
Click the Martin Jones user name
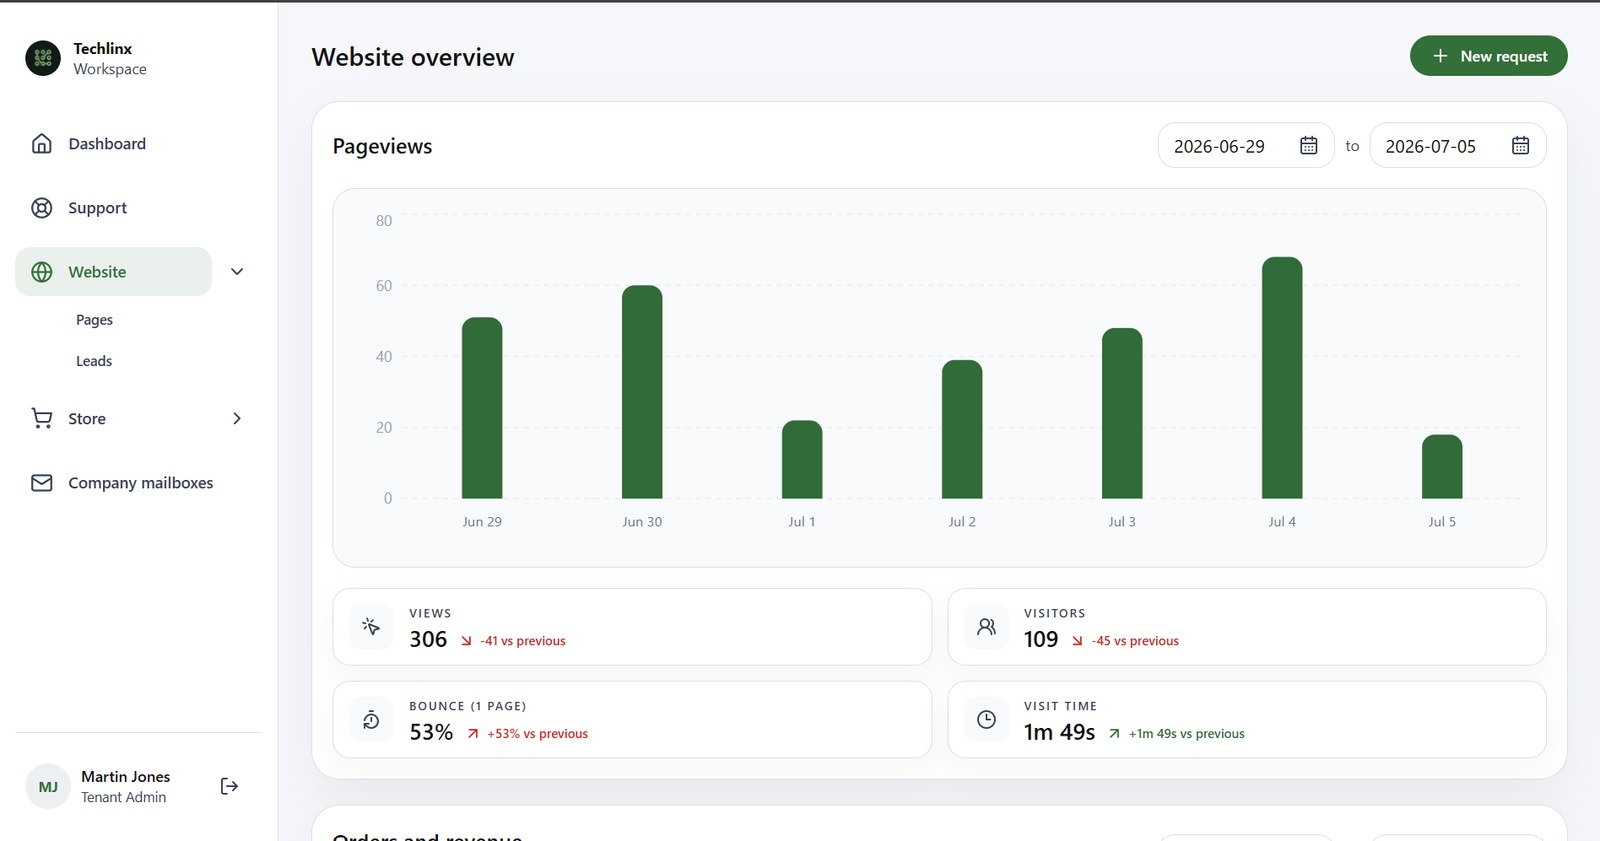click(125, 777)
